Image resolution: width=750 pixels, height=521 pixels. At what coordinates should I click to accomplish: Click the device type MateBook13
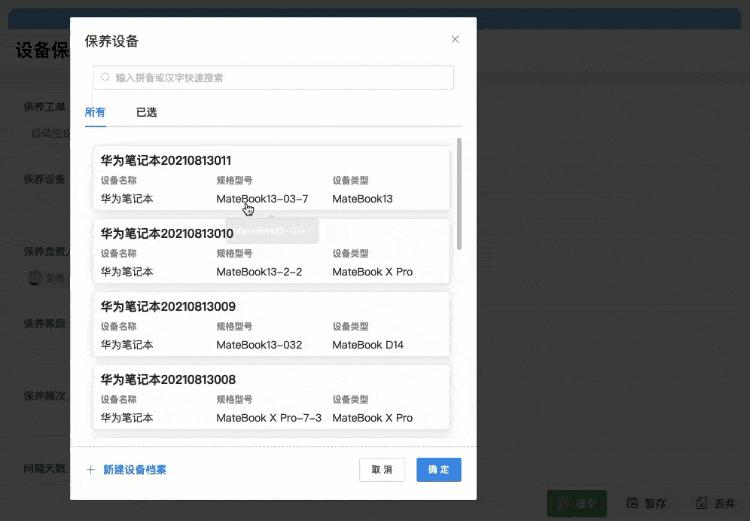click(363, 199)
